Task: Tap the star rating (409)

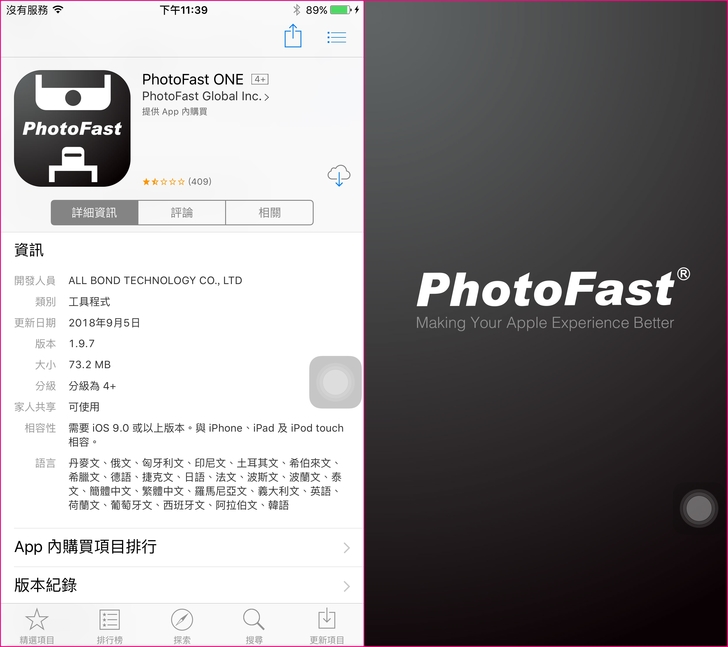Action: coord(177,181)
